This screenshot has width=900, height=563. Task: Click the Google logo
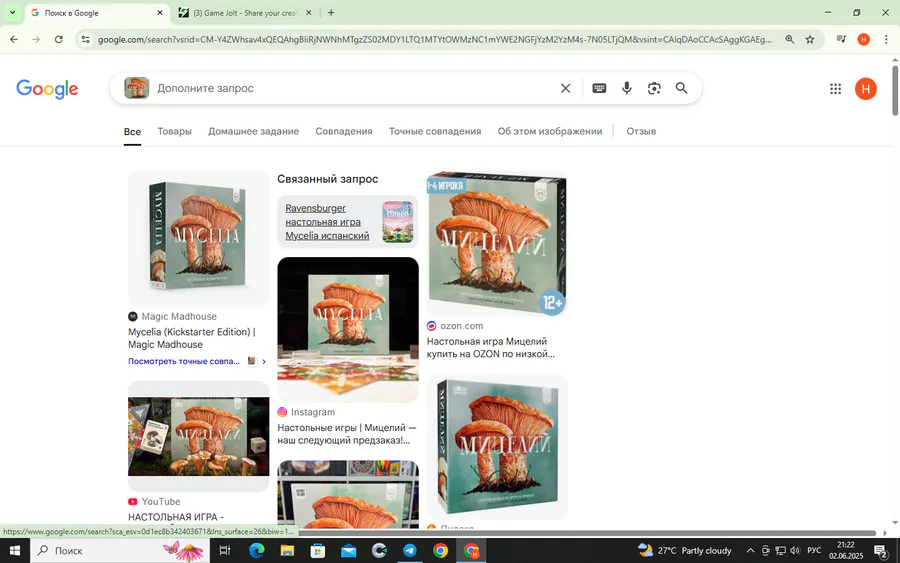click(47, 89)
